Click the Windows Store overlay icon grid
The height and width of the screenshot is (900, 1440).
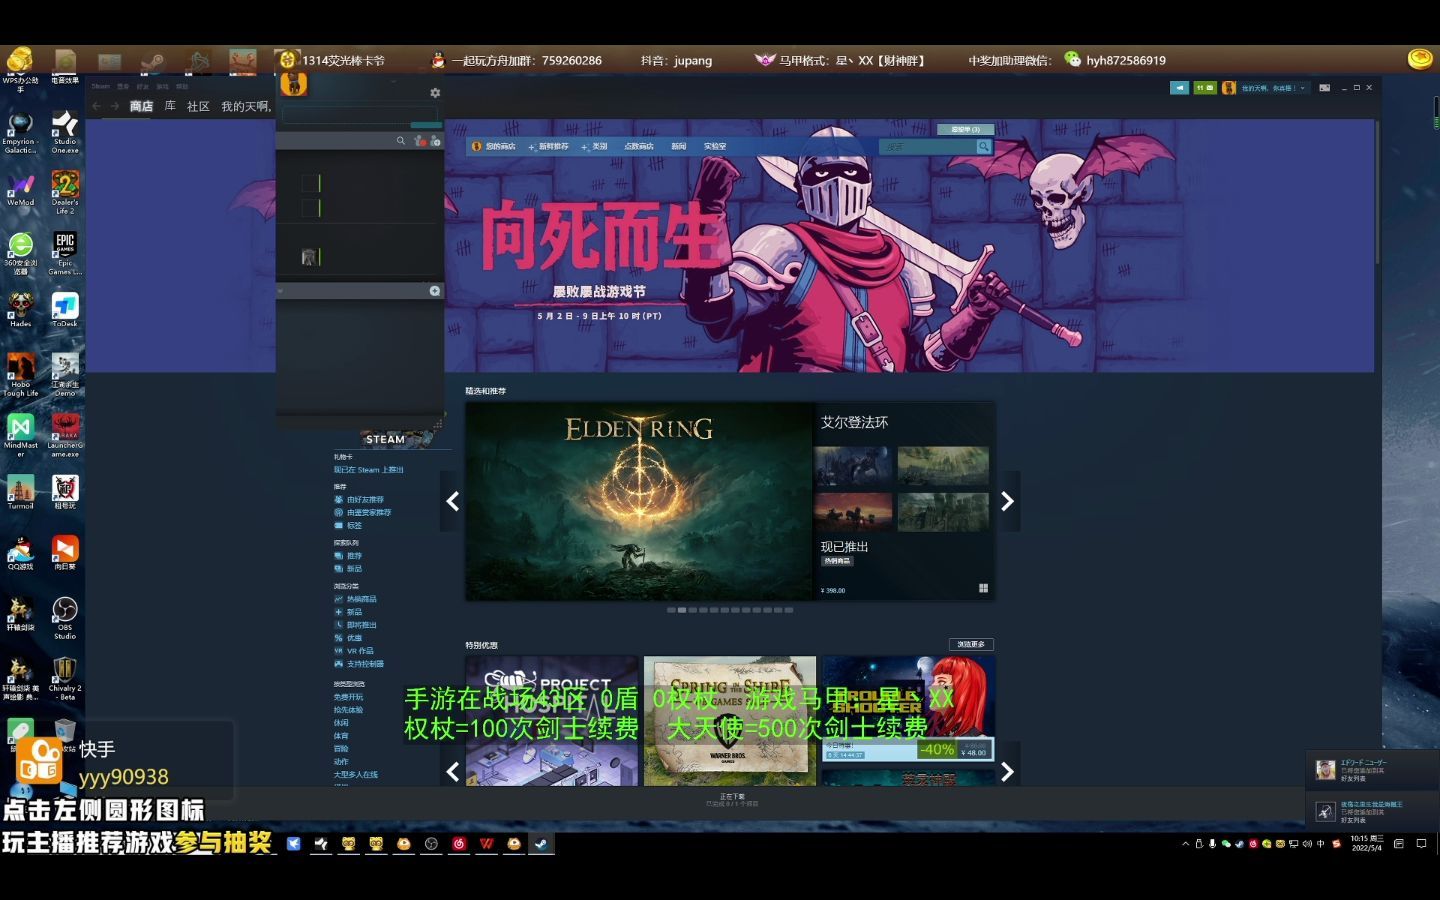tap(983, 588)
